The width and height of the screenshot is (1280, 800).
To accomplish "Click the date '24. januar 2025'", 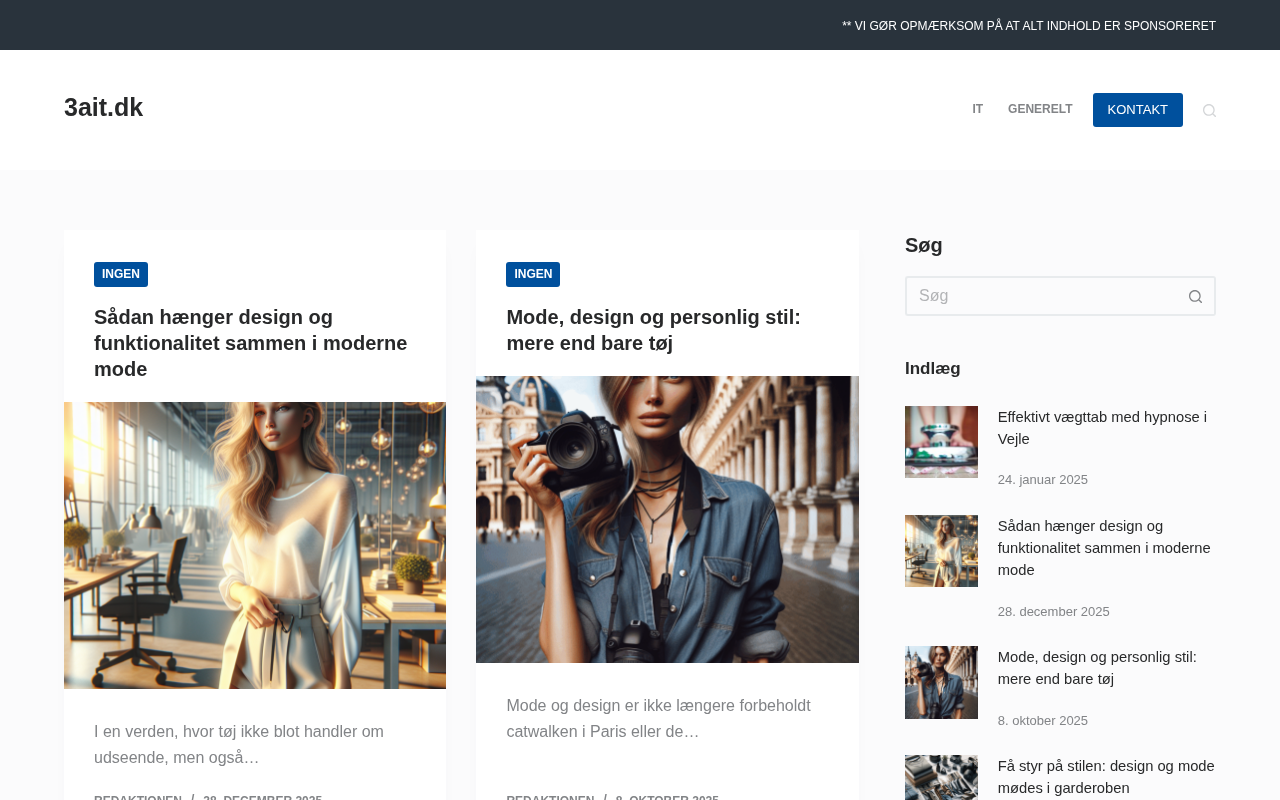I will coord(1043,480).
